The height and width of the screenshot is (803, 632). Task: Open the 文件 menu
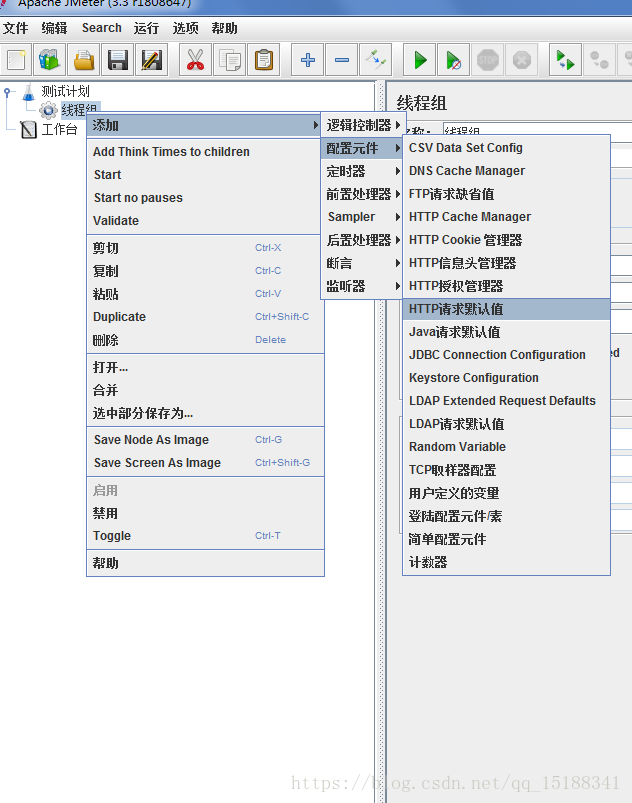[15, 28]
